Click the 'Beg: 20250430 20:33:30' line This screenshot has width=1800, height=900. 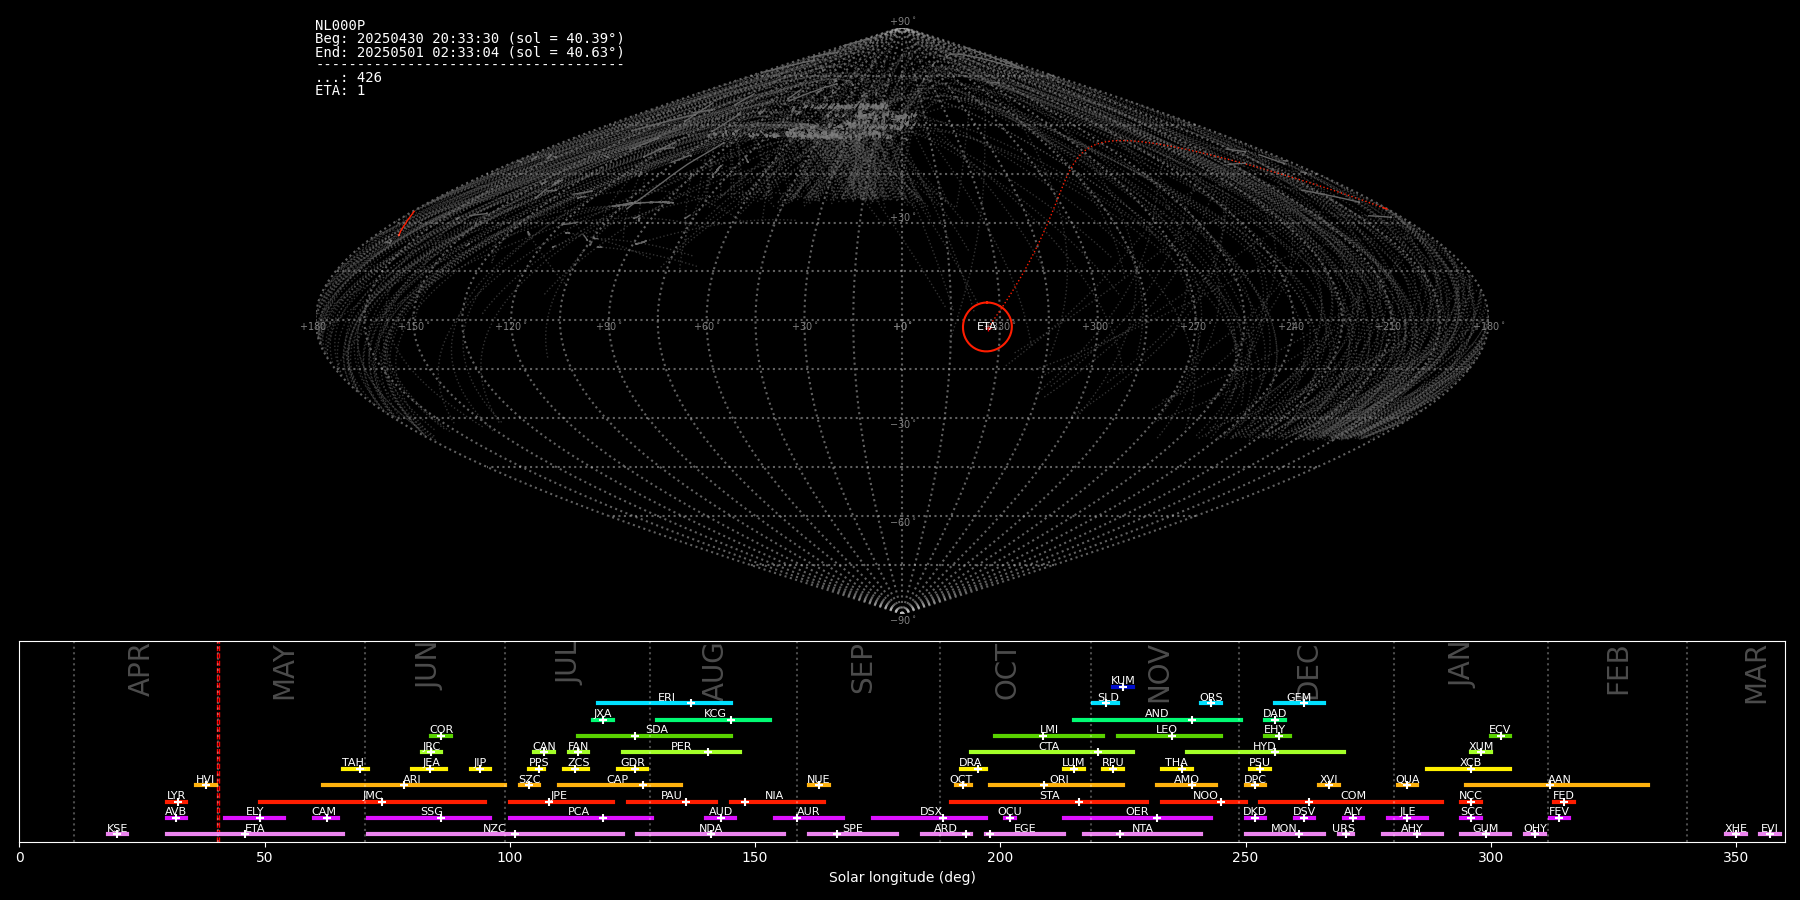point(469,39)
